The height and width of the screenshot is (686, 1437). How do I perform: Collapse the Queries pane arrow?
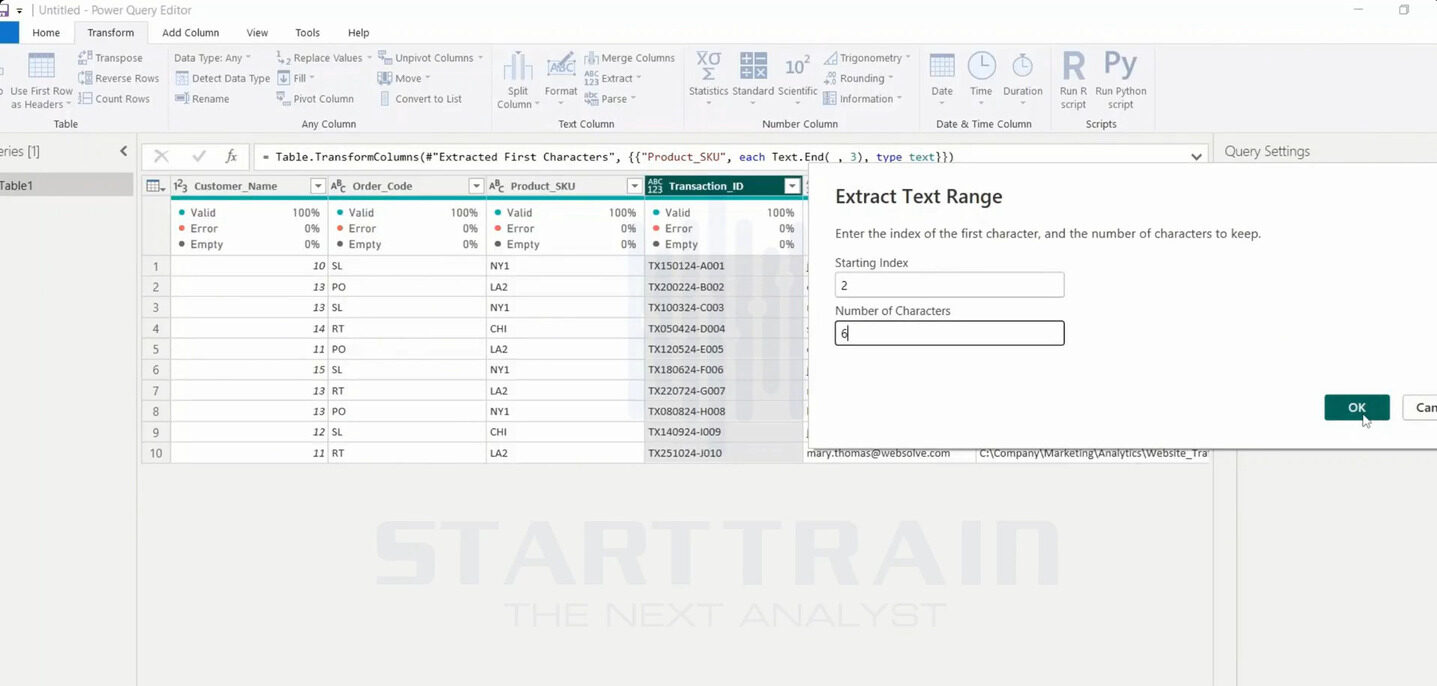click(x=123, y=151)
